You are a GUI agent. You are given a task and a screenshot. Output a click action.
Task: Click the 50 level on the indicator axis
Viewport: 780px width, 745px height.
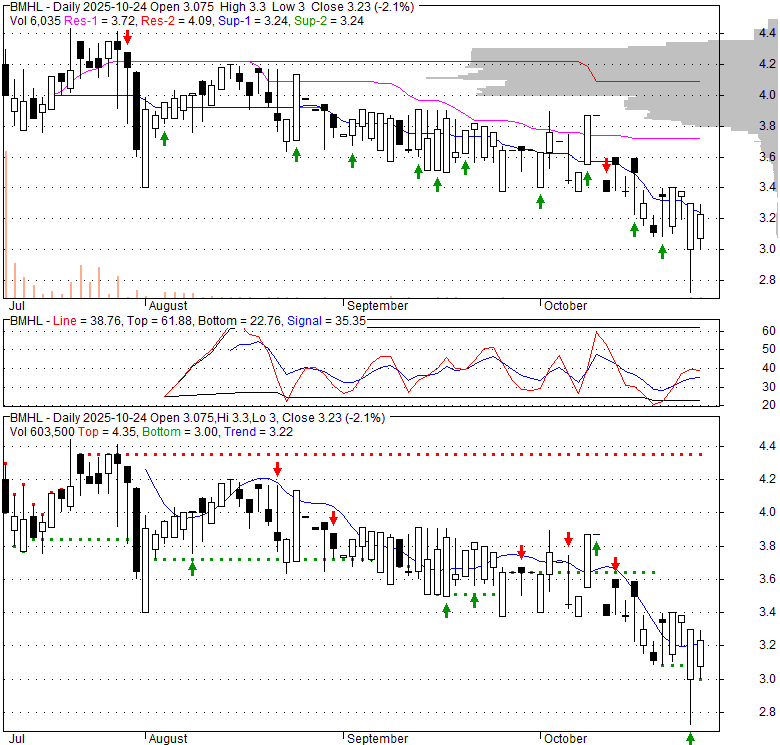[769, 349]
